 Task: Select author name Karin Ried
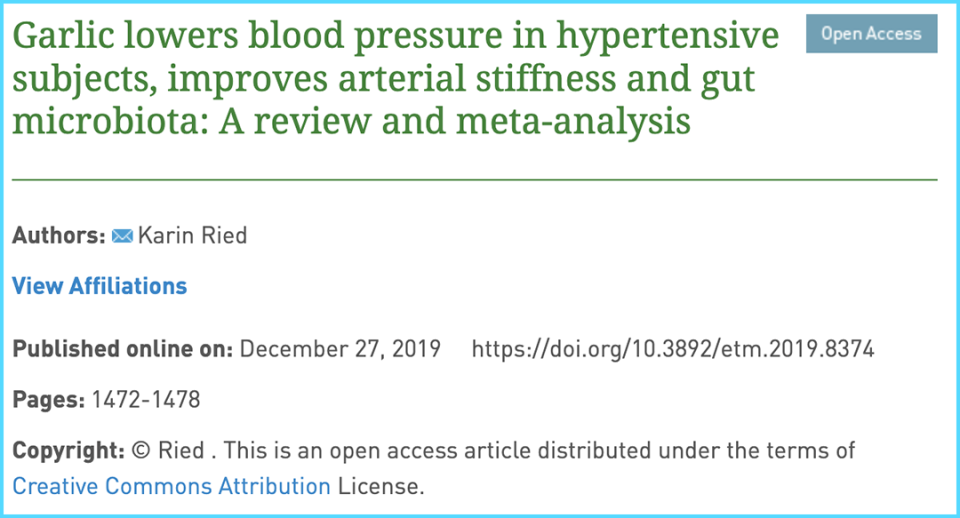(192, 235)
